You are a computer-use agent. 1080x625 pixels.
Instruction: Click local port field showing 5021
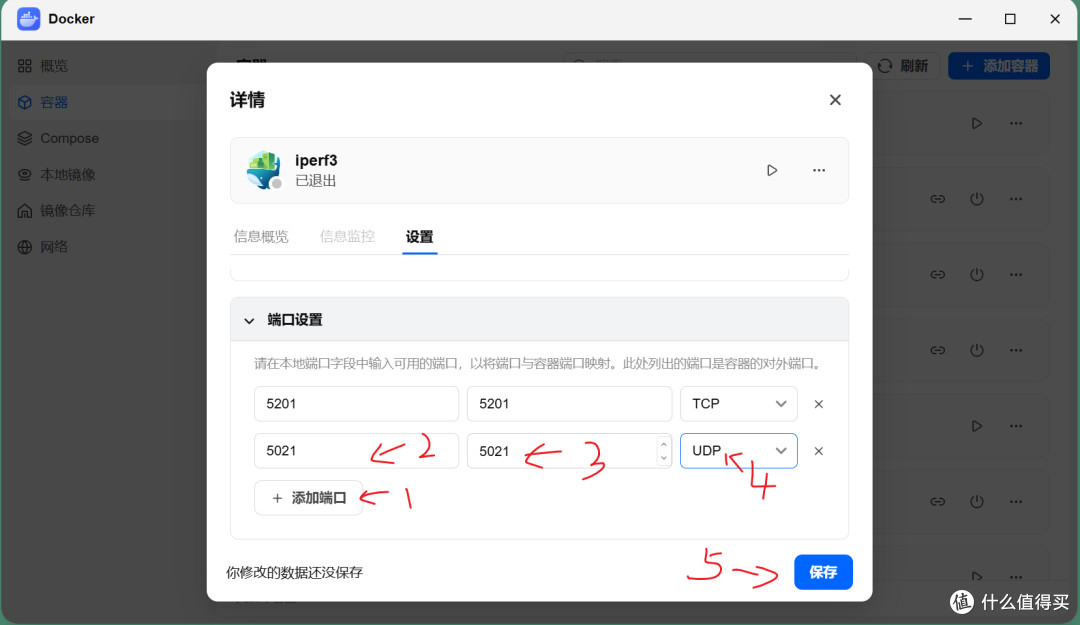point(356,451)
